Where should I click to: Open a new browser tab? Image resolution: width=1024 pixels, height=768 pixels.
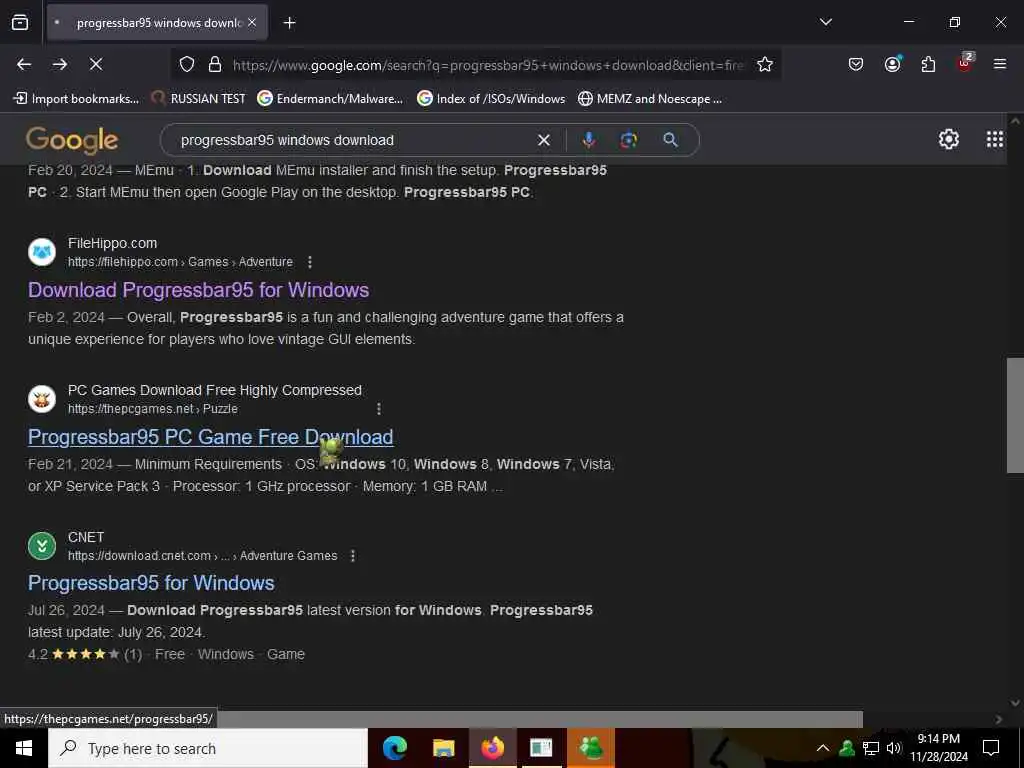(x=289, y=23)
